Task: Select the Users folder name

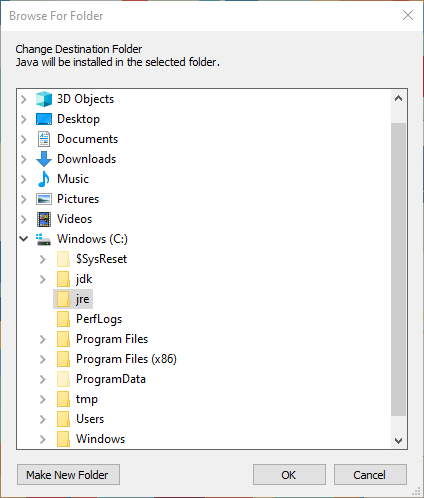Action: (x=90, y=419)
